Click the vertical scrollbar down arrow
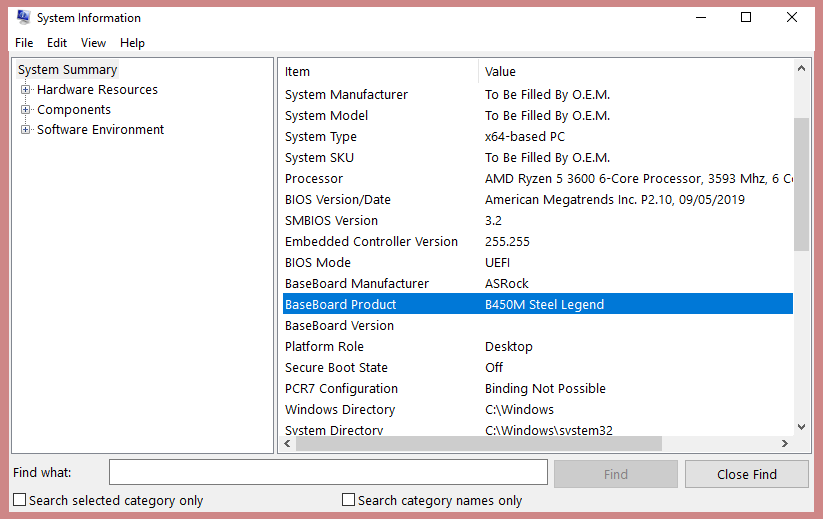This screenshot has width=823, height=519. point(802,426)
